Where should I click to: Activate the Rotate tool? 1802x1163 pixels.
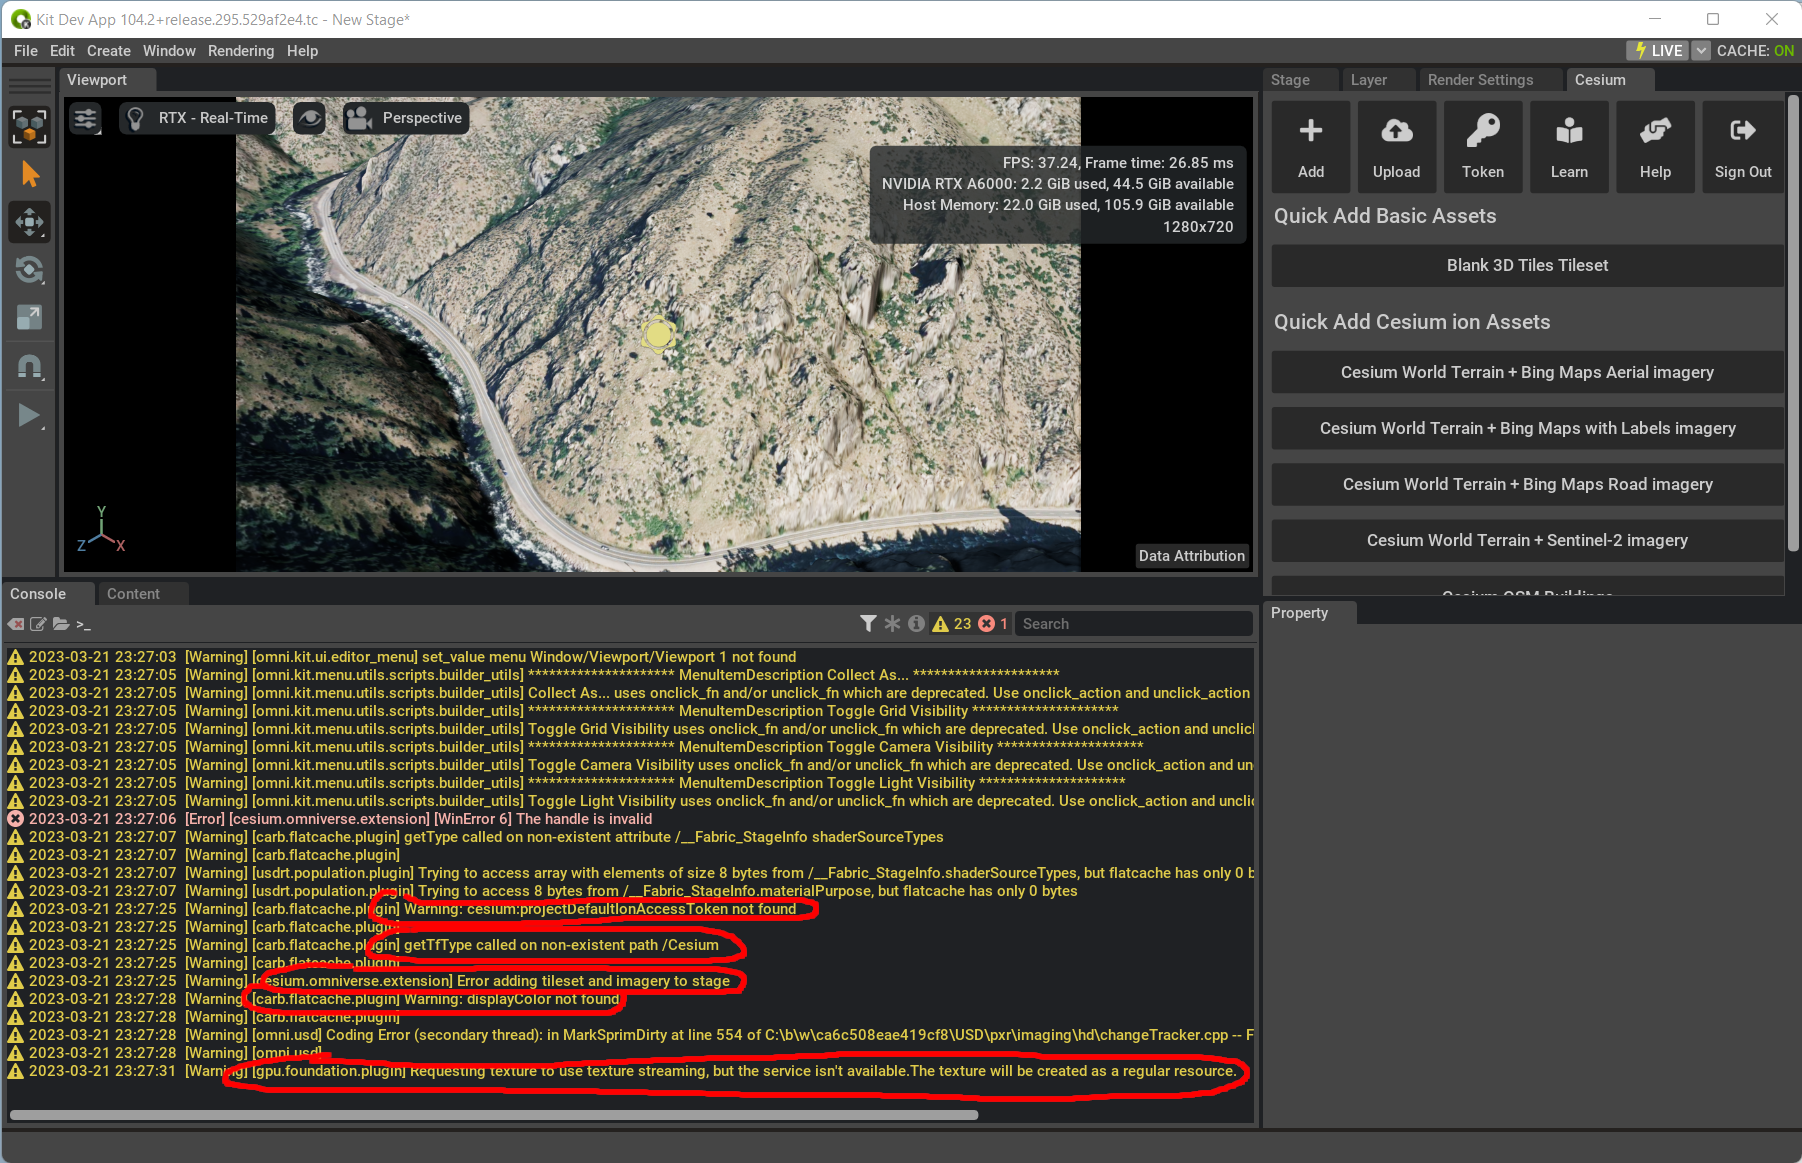[x=29, y=270]
